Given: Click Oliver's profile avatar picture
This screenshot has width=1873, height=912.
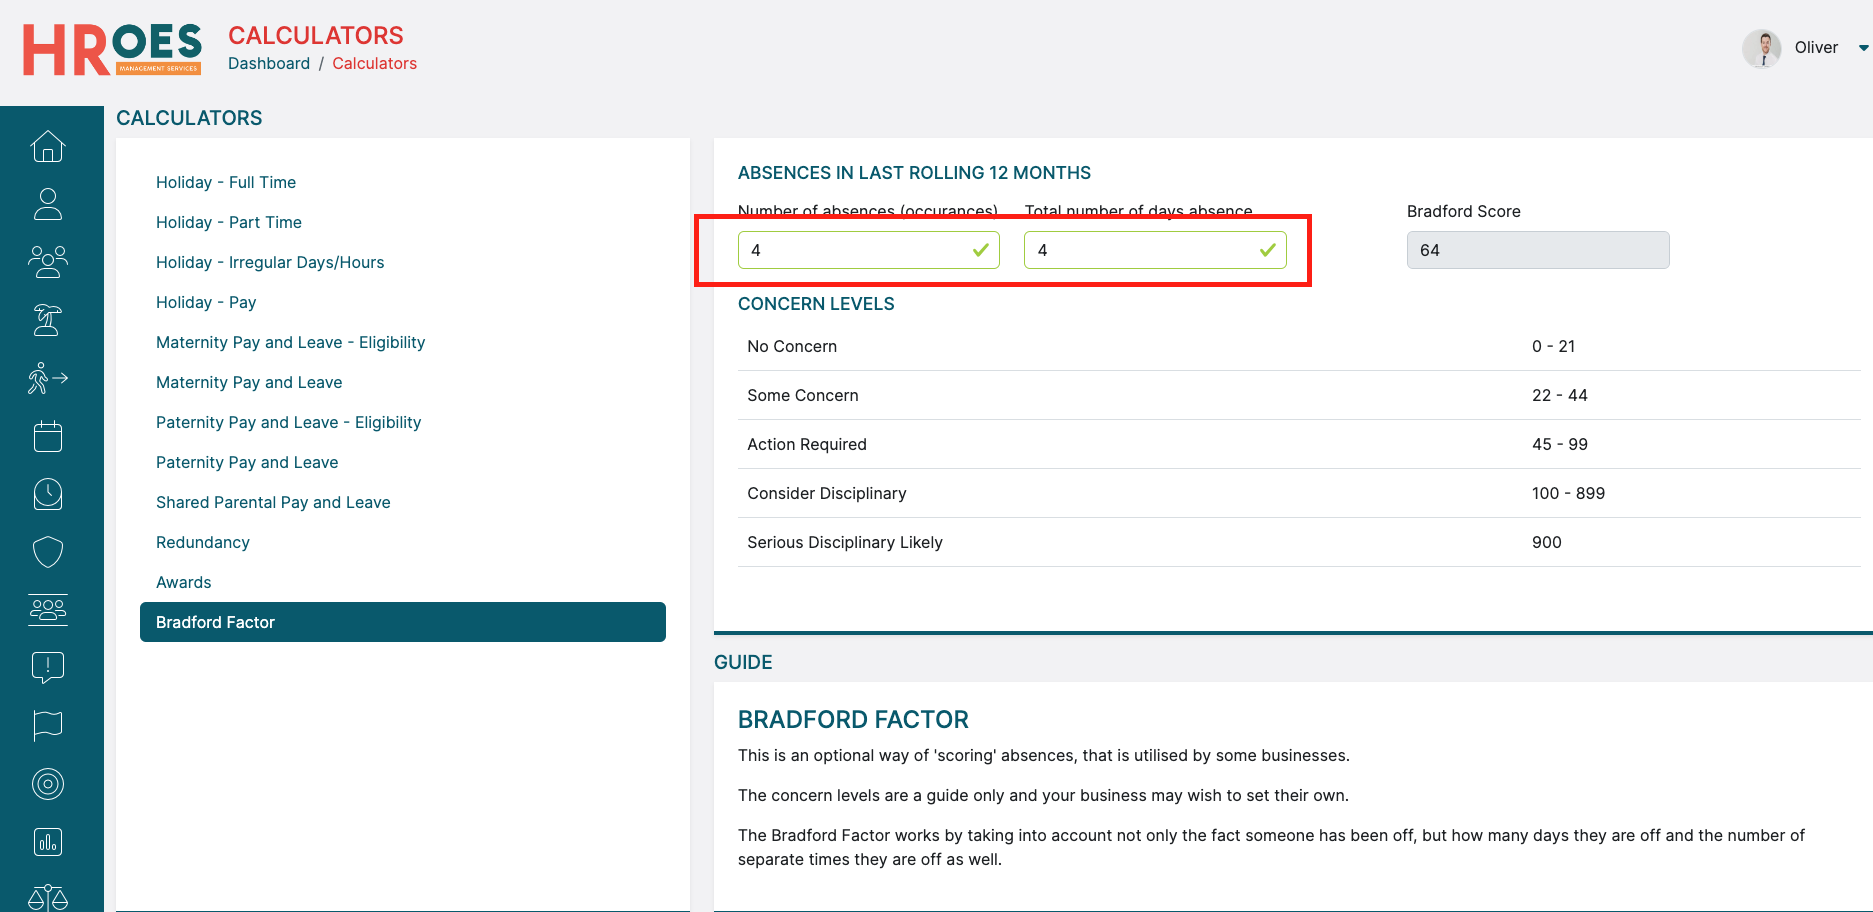Looking at the screenshot, I should pos(1762,48).
